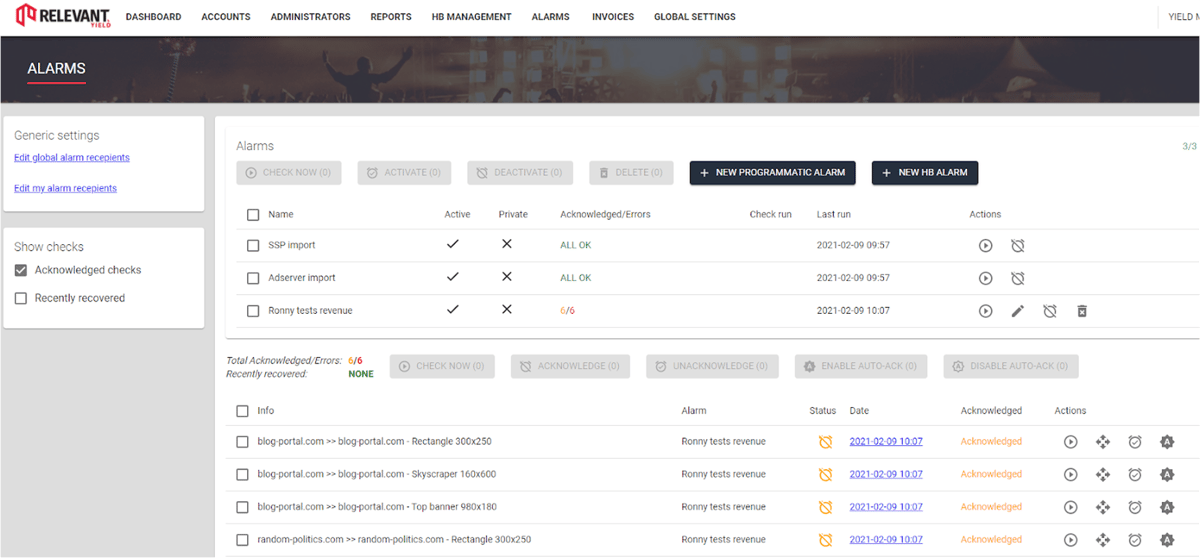Click auto-ack icon for Skyscraper 160x600 row
Image resolution: width=1200 pixels, height=558 pixels.
click(x=1166, y=474)
